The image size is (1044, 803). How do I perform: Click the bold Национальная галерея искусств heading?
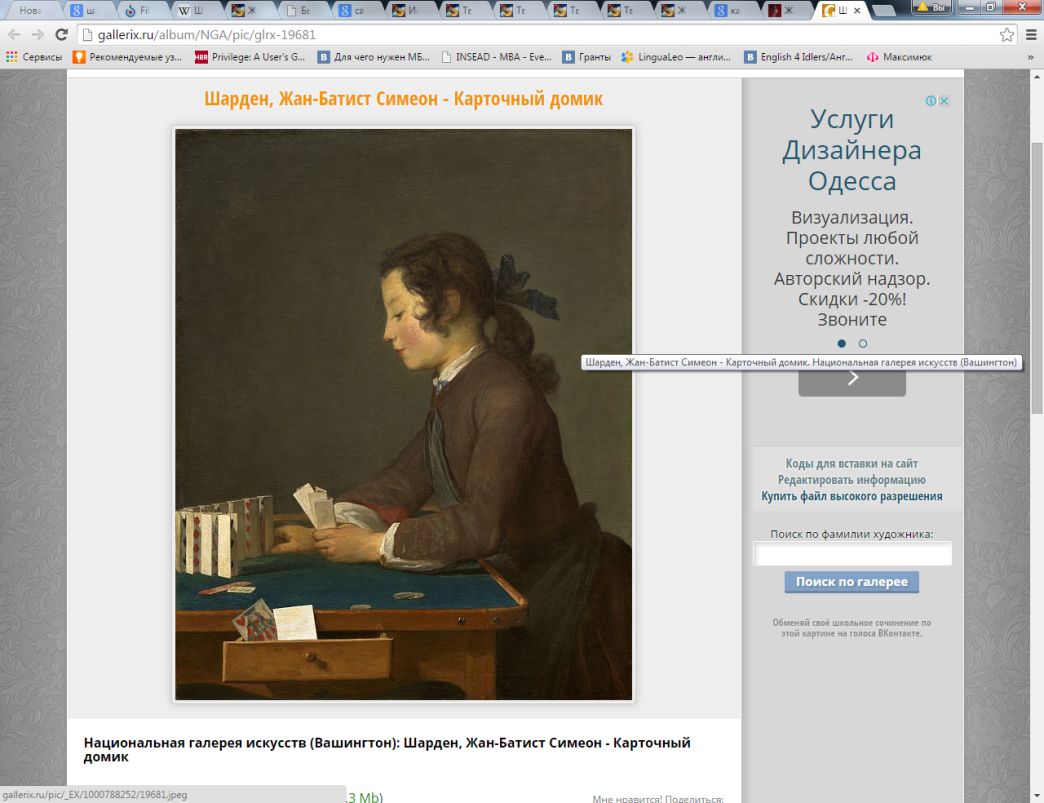point(387,750)
